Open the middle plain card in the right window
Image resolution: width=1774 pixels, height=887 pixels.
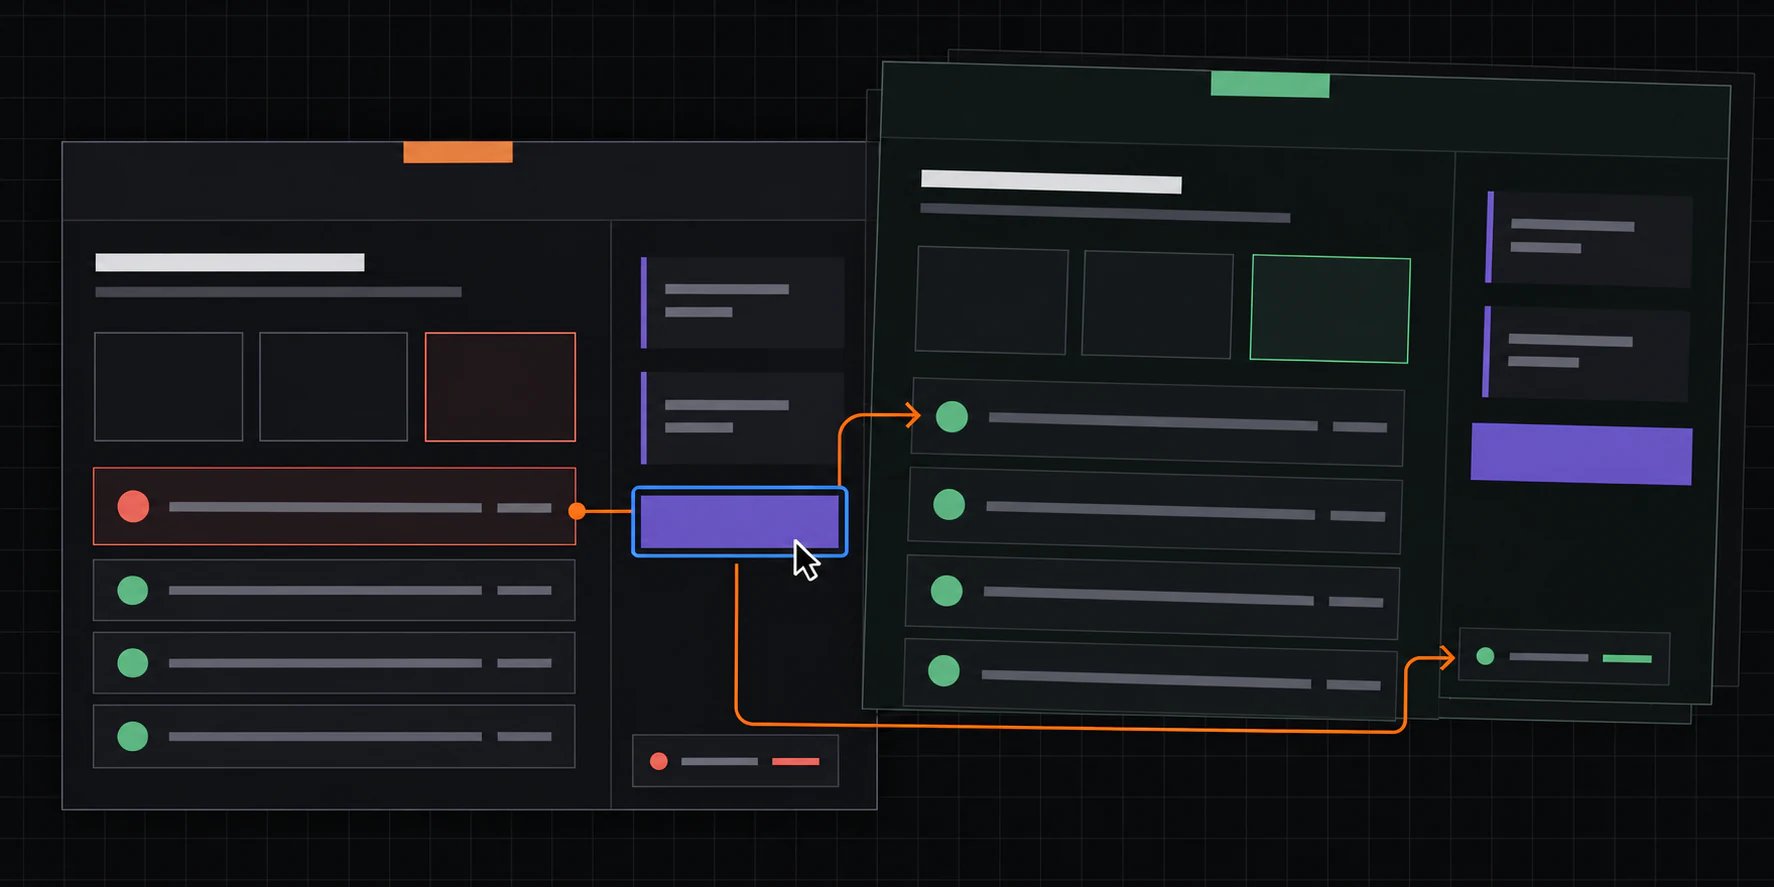[x=1157, y=305]
